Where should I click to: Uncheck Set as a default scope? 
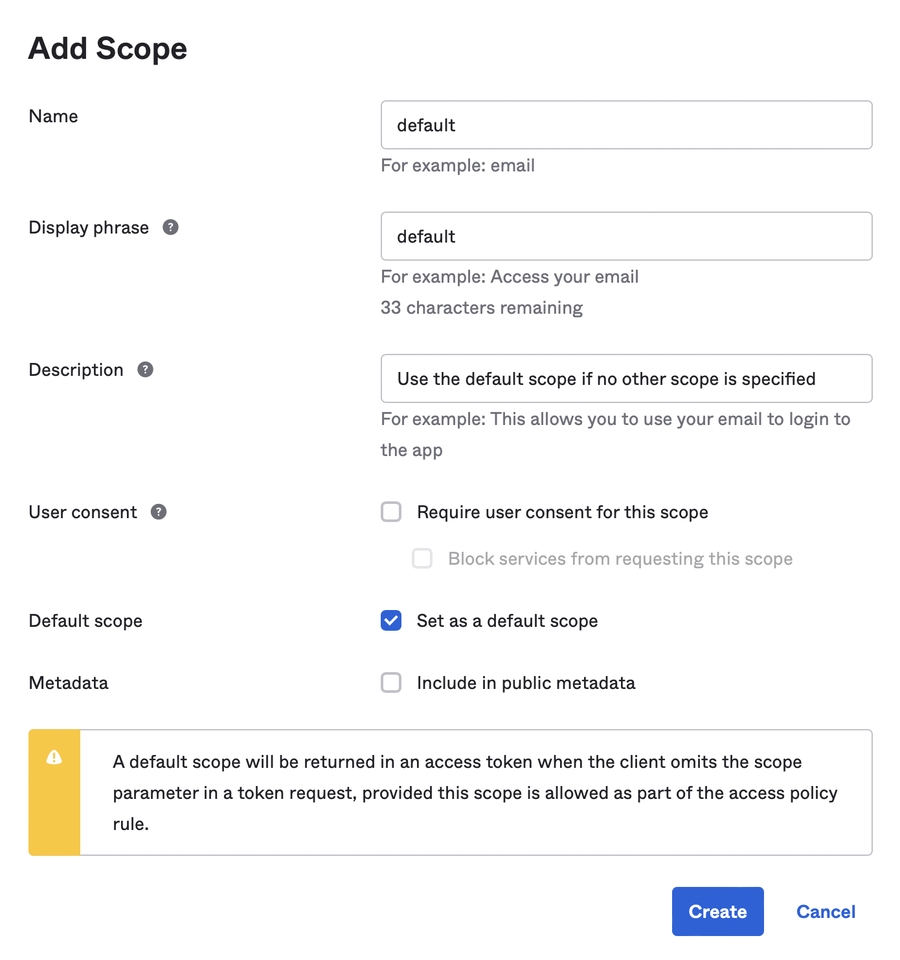(391, 621)
